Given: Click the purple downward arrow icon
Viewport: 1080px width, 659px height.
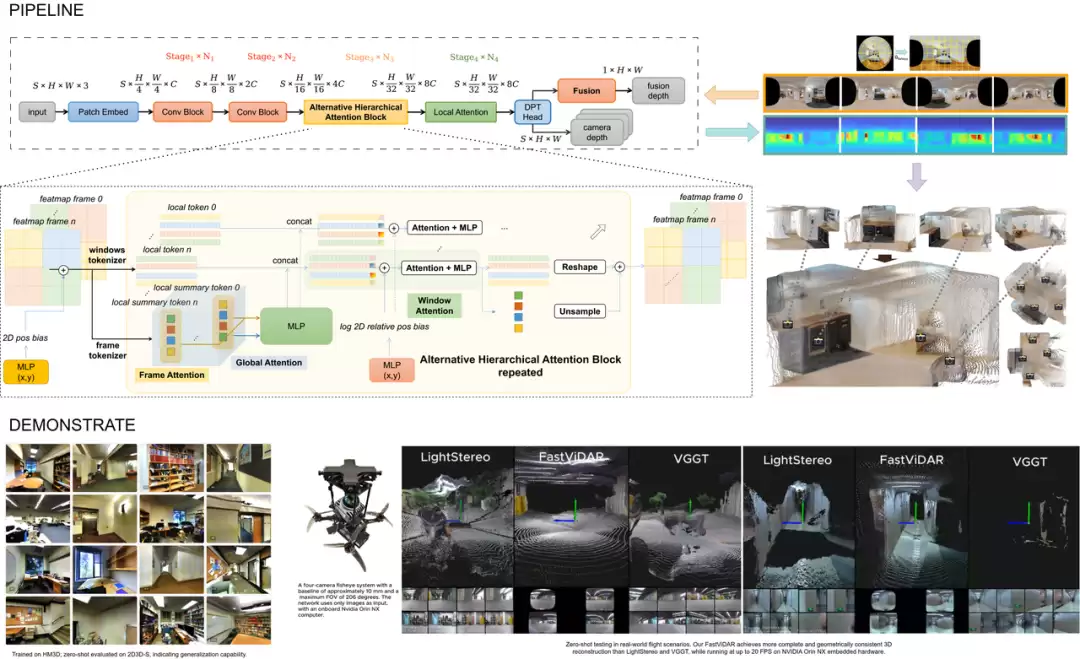Looking at the screenshot, I should [x=916, y=177].
